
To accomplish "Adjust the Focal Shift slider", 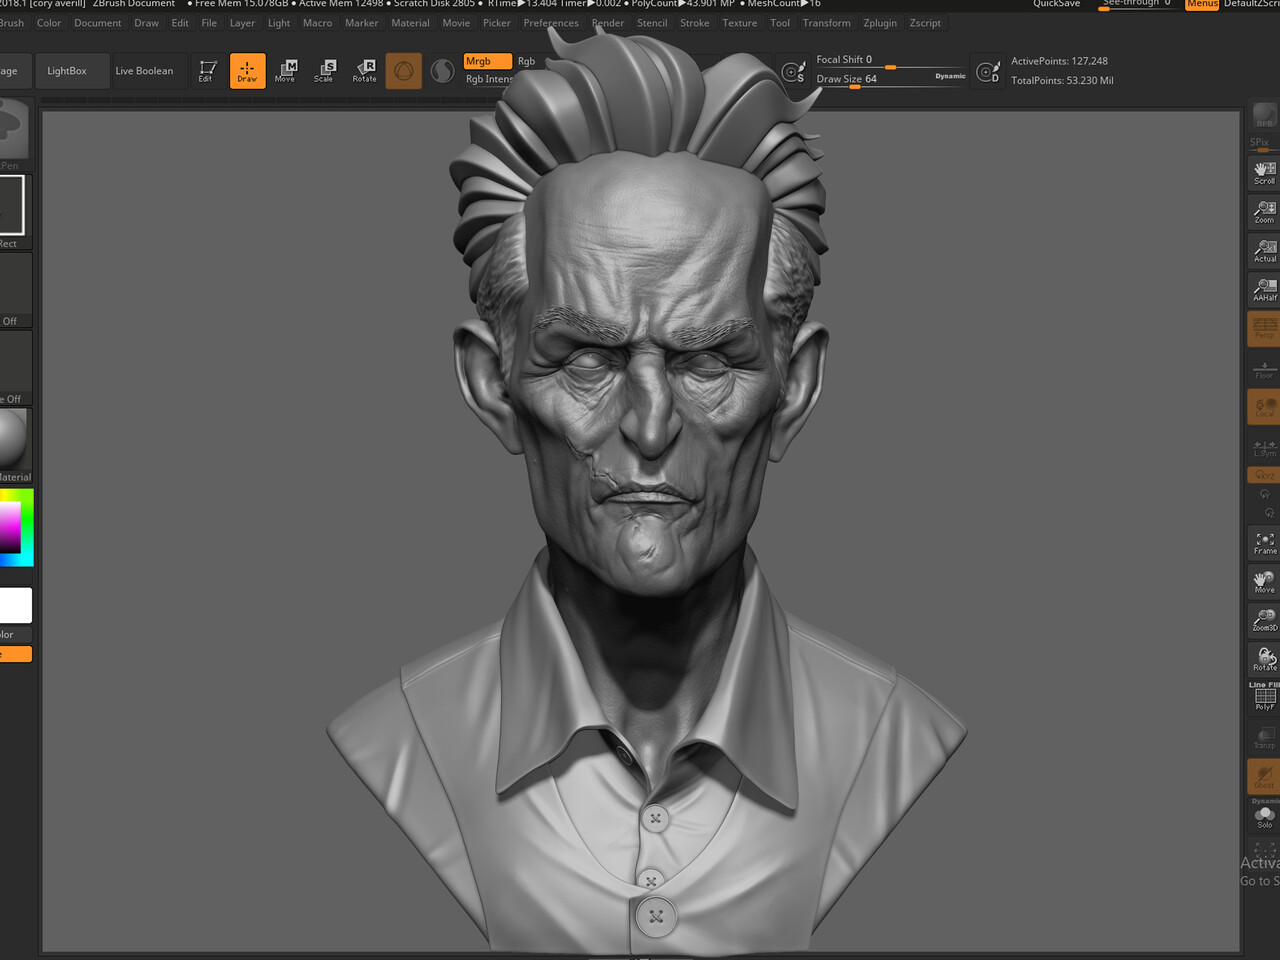I will [x=890, y=61].
